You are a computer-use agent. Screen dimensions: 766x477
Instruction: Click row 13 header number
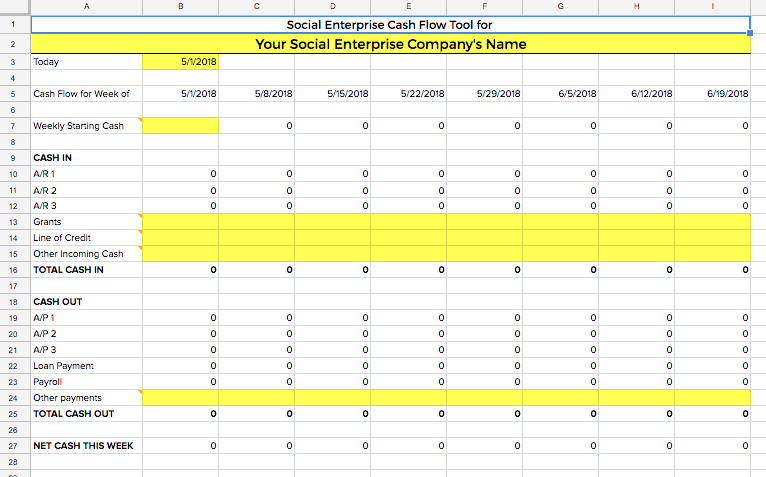pyautogui.click(x=13, y=222)
